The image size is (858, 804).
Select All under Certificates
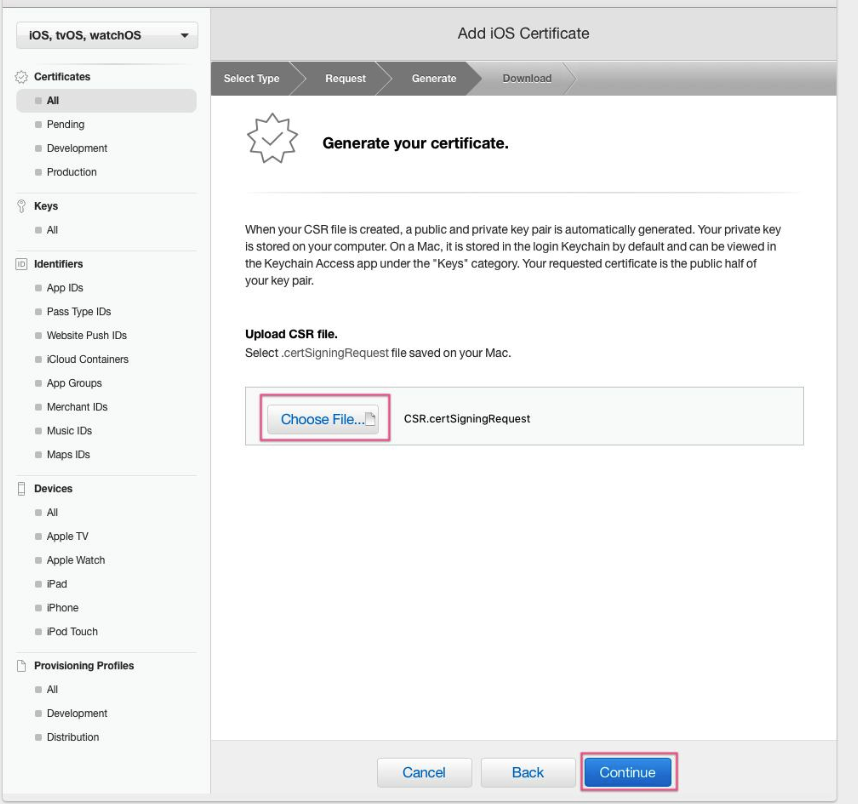pos(107,101)
